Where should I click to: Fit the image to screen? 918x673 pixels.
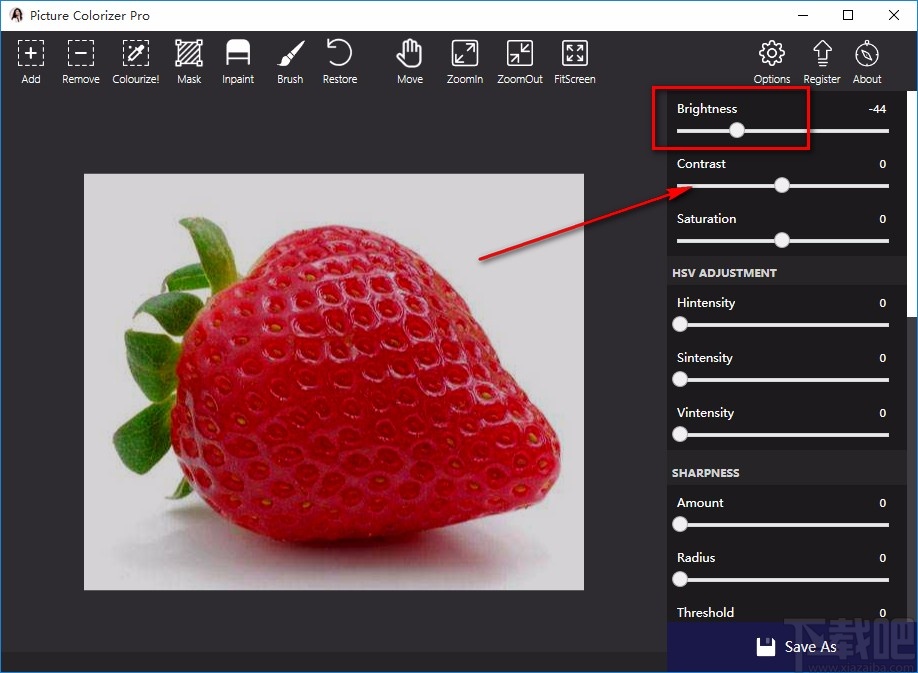click(574, 61)
